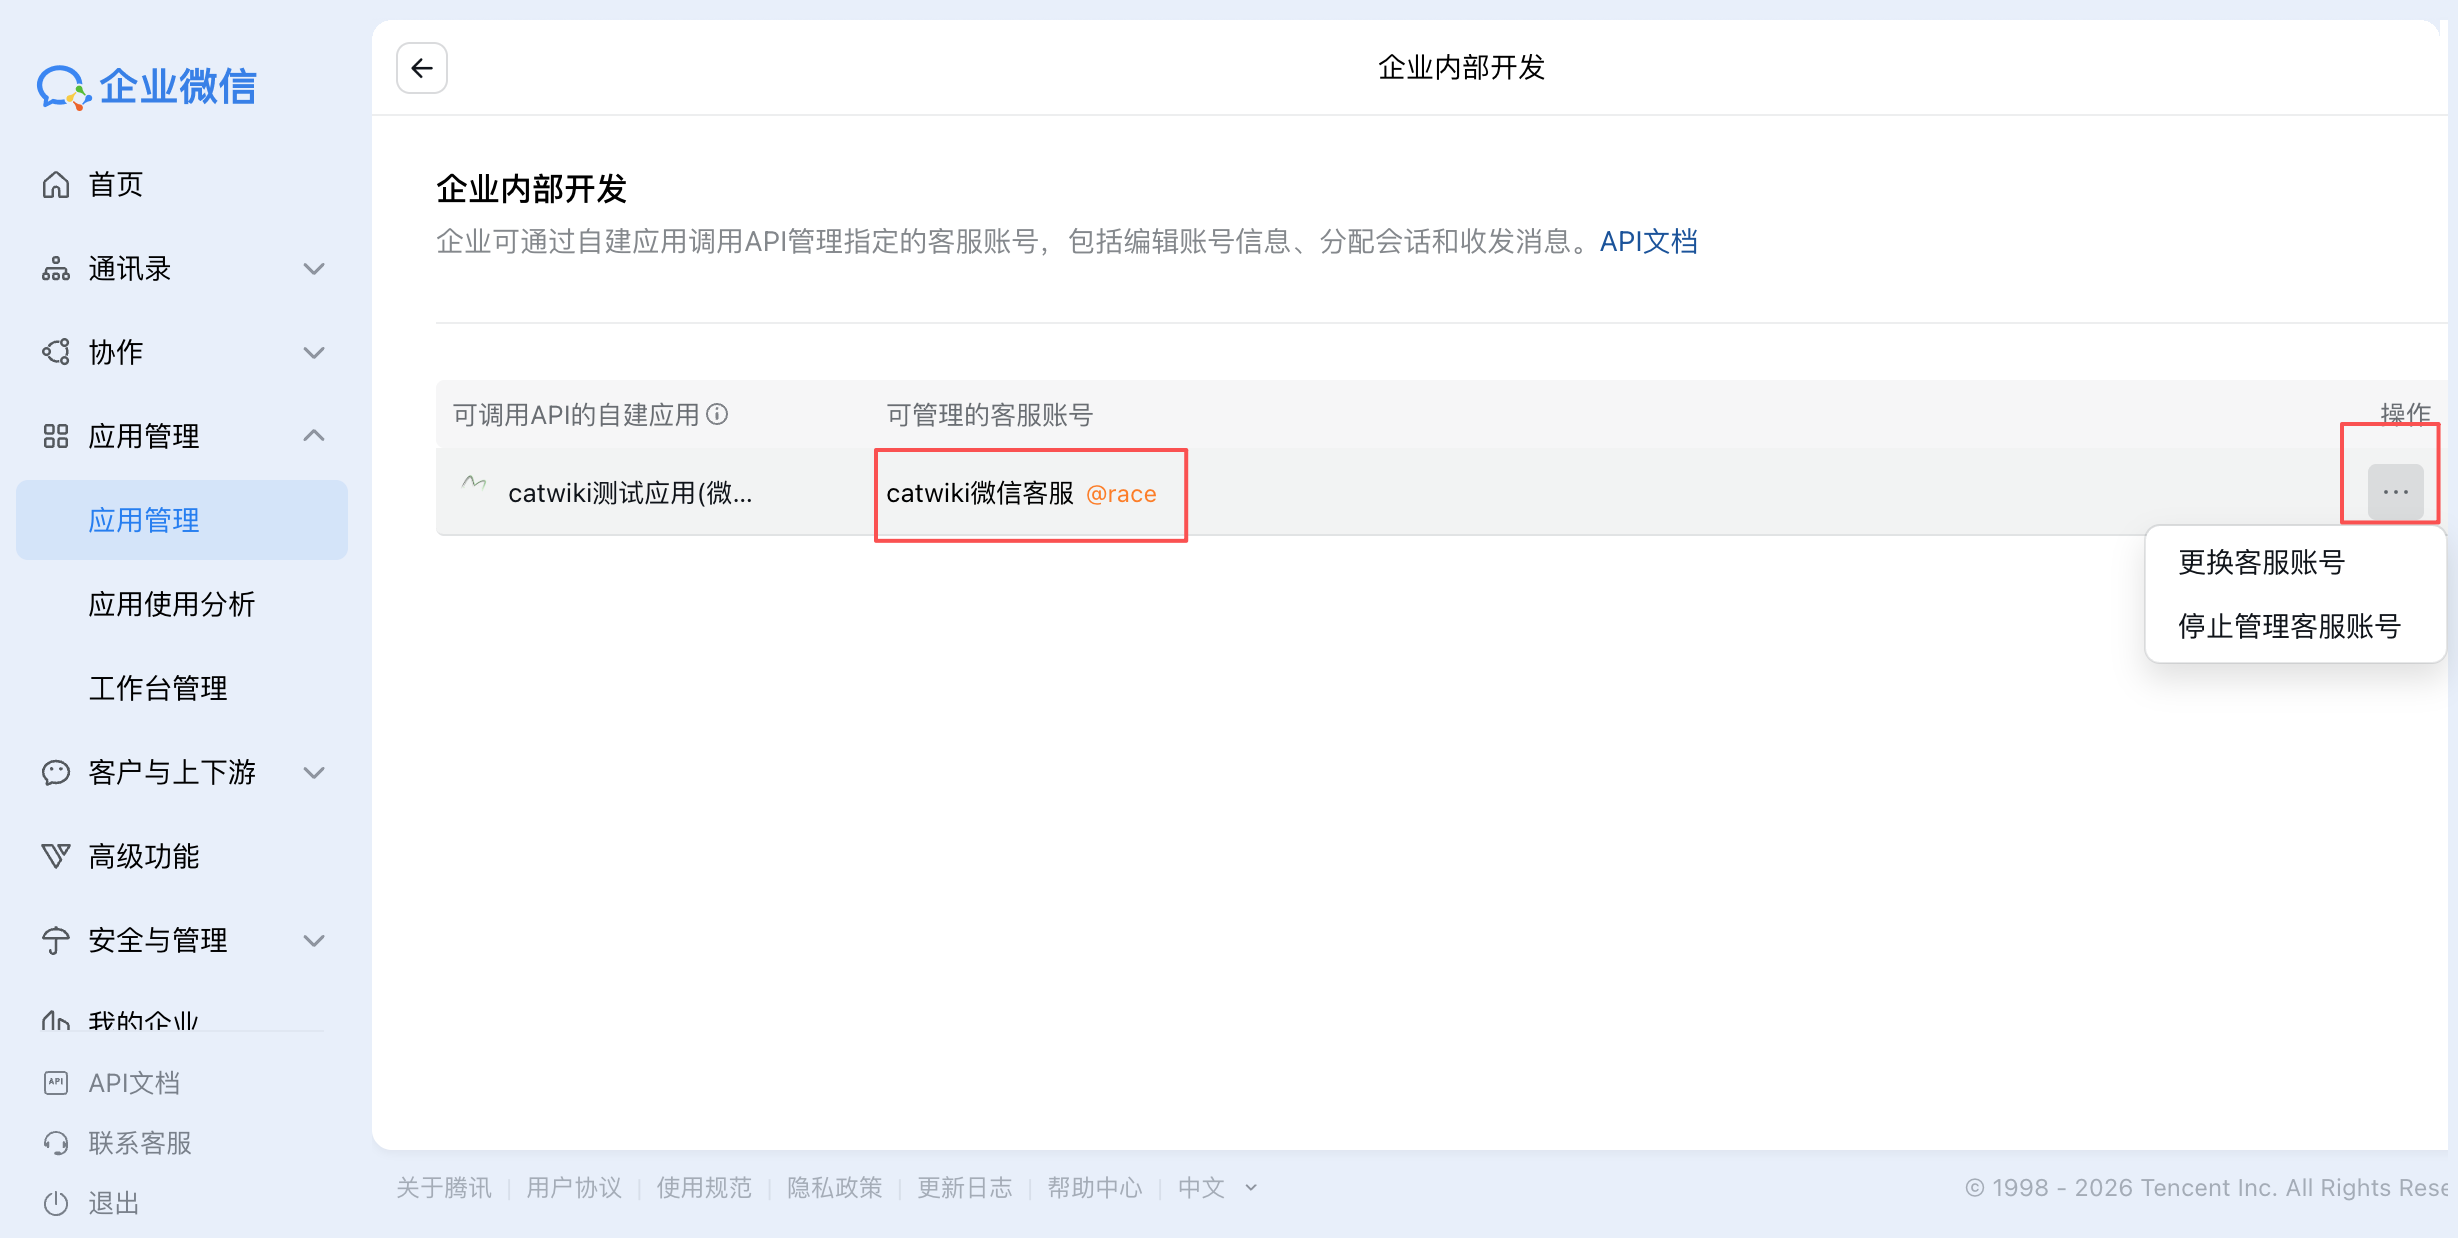Expand the 安全与管理 section
Screen dimensions: 2458x1238
314,941
